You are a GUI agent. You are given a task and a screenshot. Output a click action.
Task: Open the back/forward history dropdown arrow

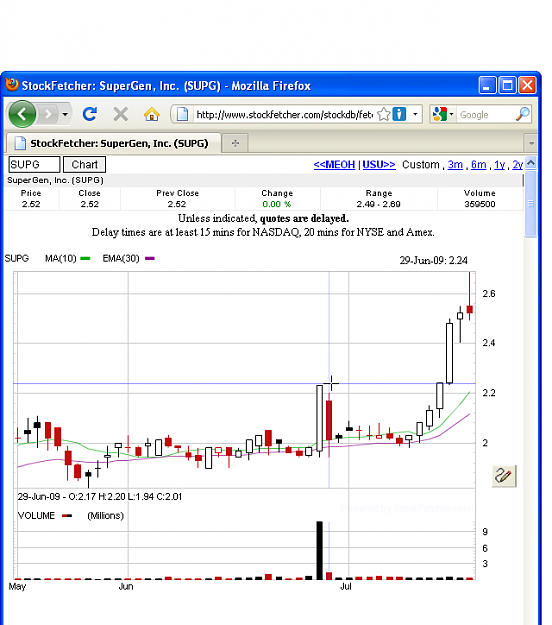point(65,114)
